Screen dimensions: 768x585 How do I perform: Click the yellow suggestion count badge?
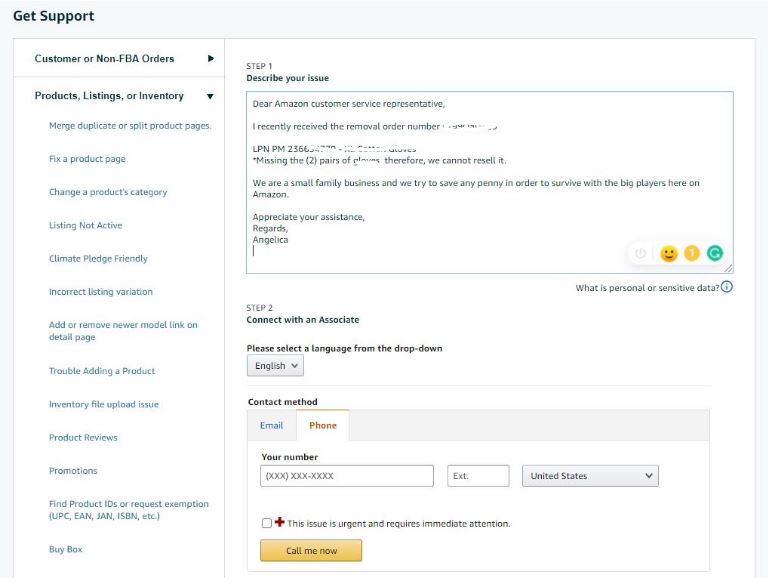pyautogui.click(x=692, y=254)
